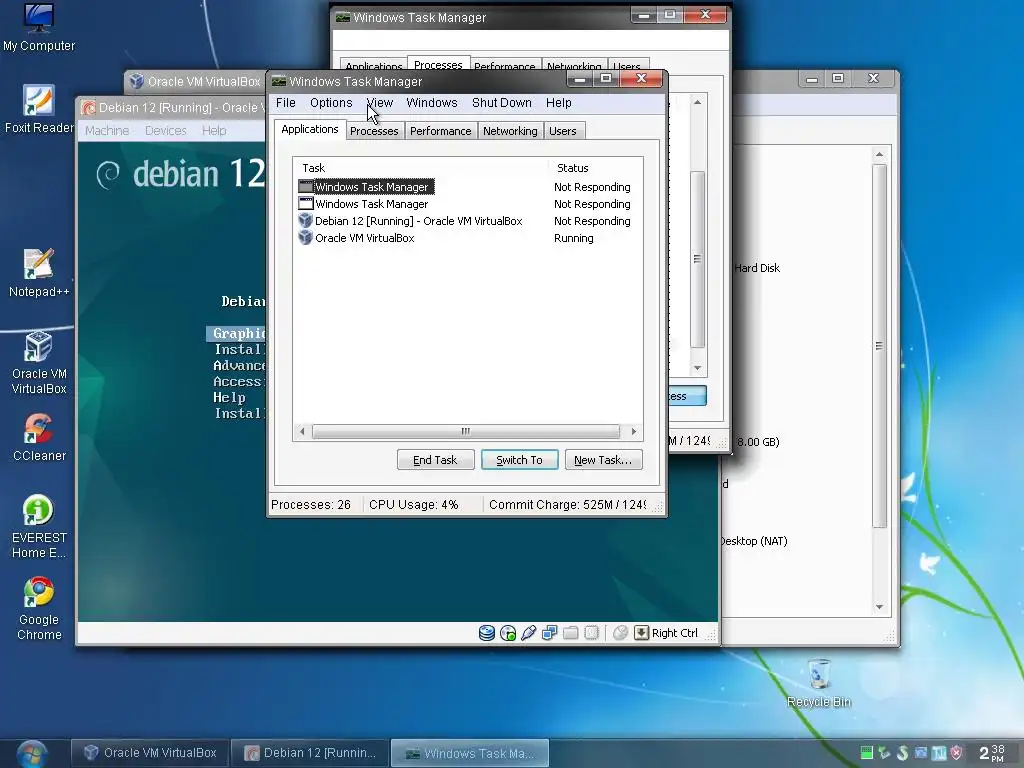Viewport: 1024px width, 768px height.
Task: Open the Google Chrome desktop icon
Action: pos(39,609)
